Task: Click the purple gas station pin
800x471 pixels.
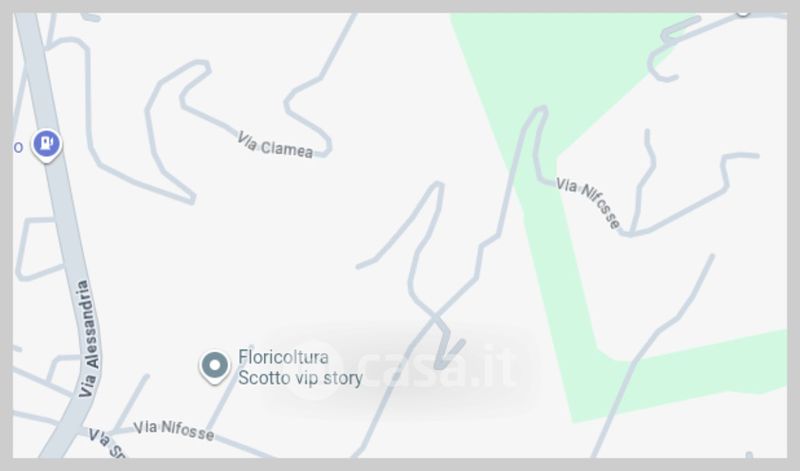Action: pos(46,145)
